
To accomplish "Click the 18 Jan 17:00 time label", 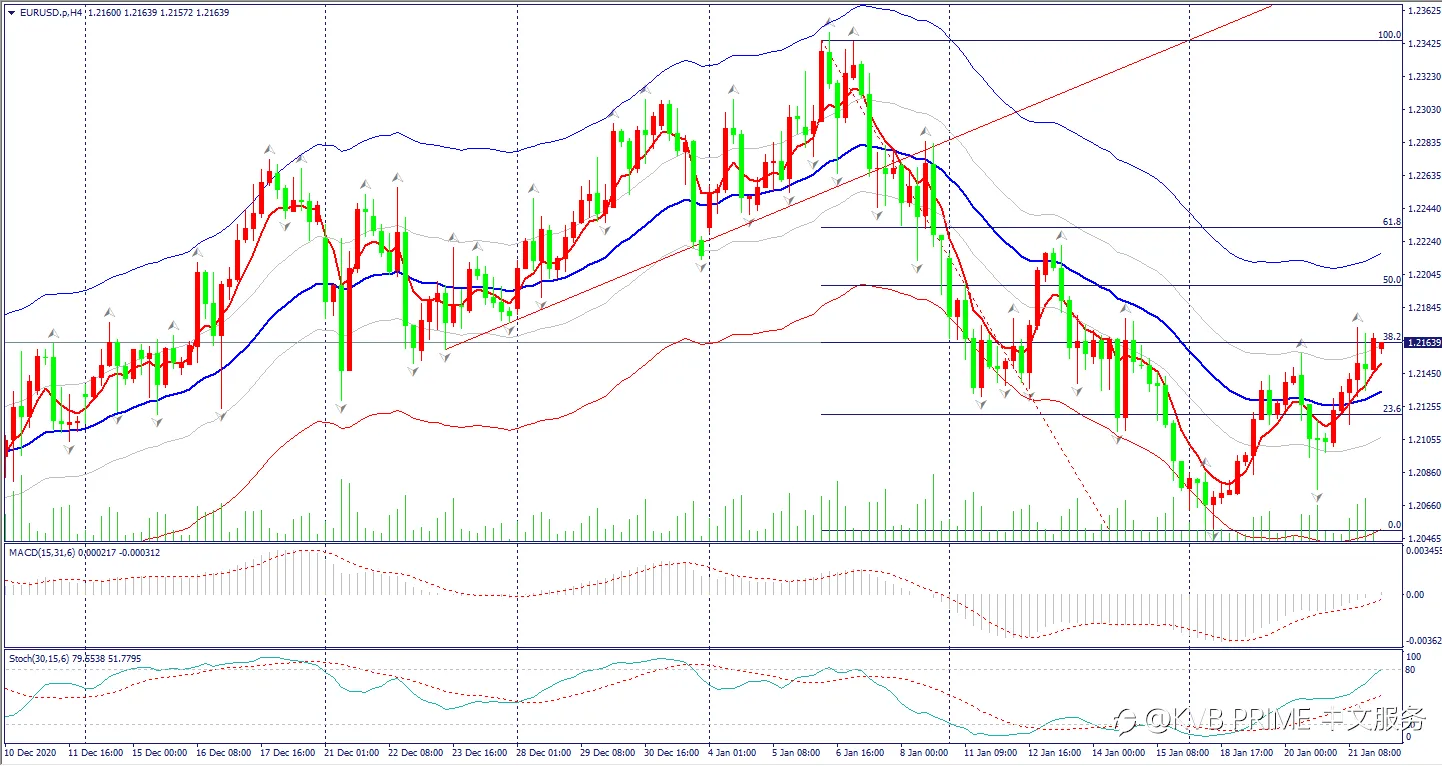I will pyautogui.click(x=1248, y=751).
